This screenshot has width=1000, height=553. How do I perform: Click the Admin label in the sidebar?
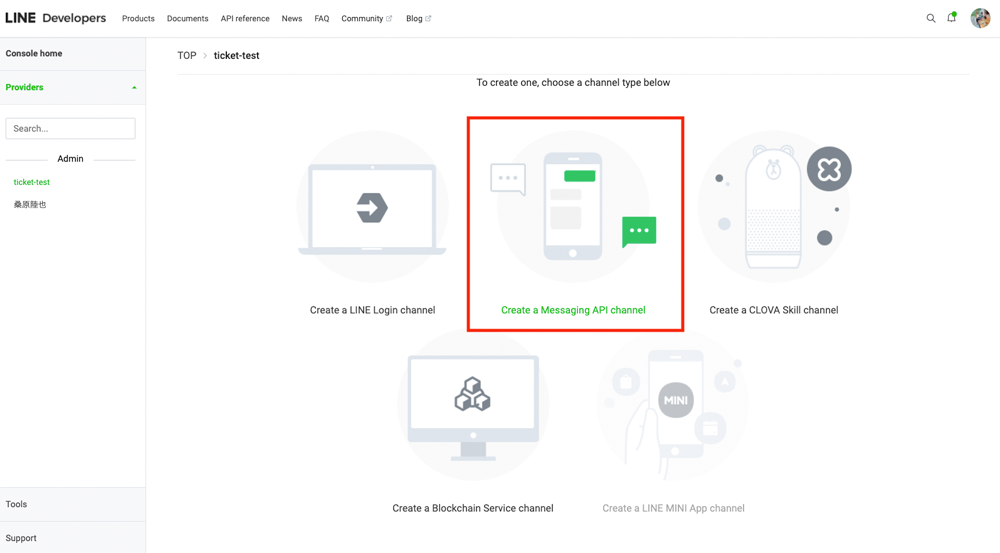70,159
